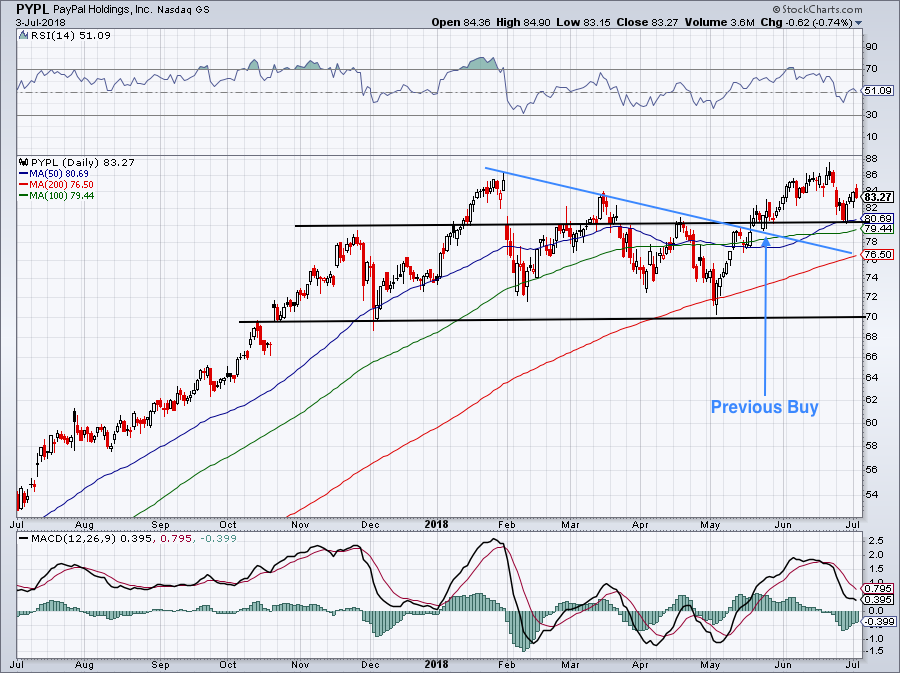Click the 'MA(50) 80.69' legend text
Screen dimensions: 900x673
pyautogui.click(x=59, y=174)
